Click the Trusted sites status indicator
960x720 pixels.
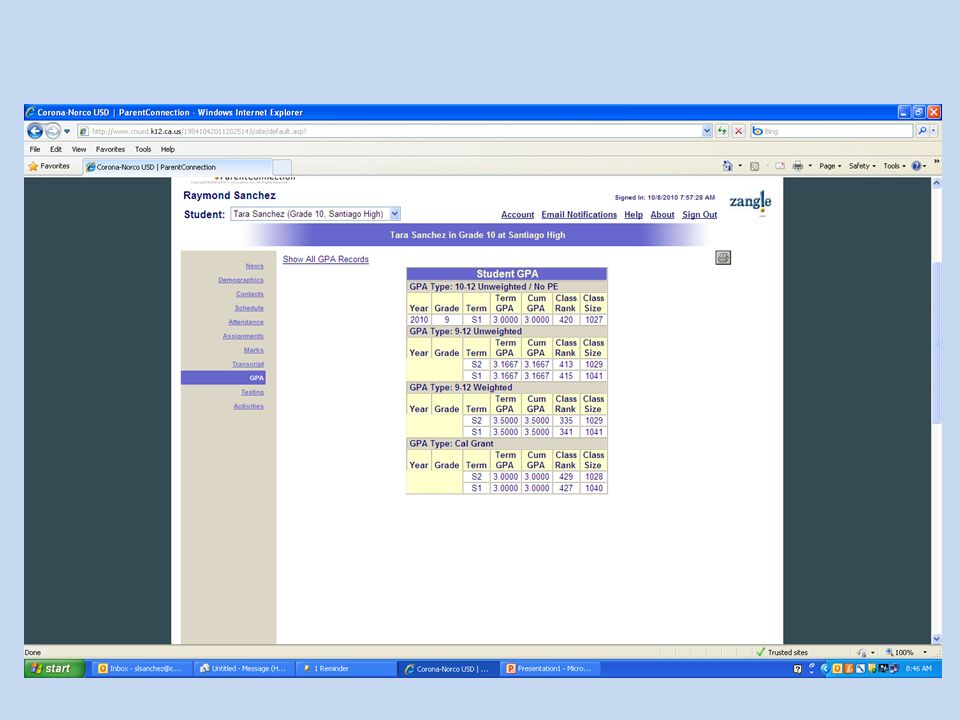click(x=782, y=653)
